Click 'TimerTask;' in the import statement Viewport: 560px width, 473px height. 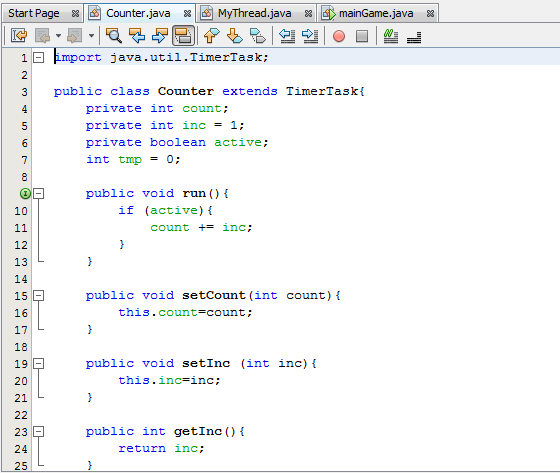[229, 57]
